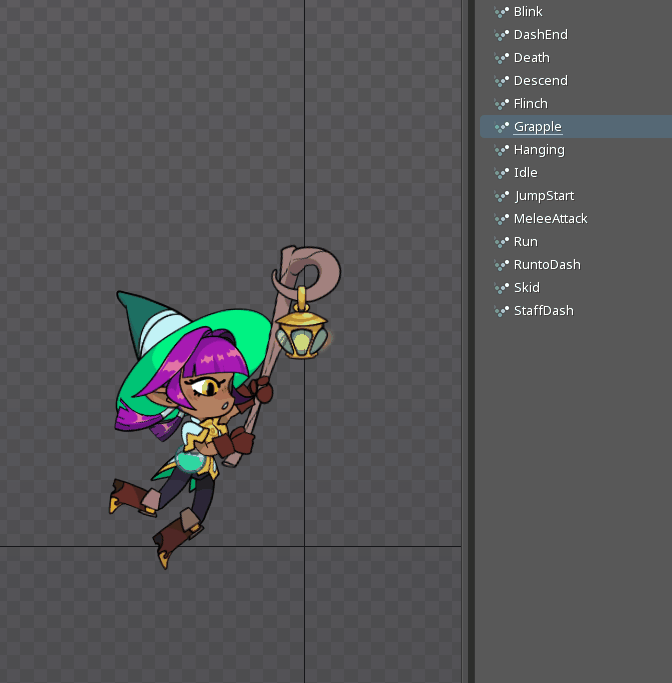This screenshot has width=672, height=683.
Task: Select the StaffDash animation
Action: pyautogui.click(x=543, y=311)
